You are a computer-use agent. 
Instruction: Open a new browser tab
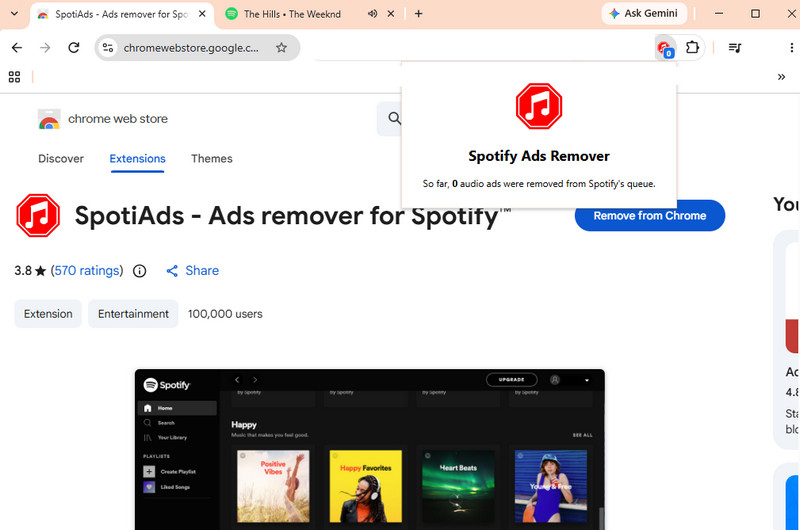418,14
